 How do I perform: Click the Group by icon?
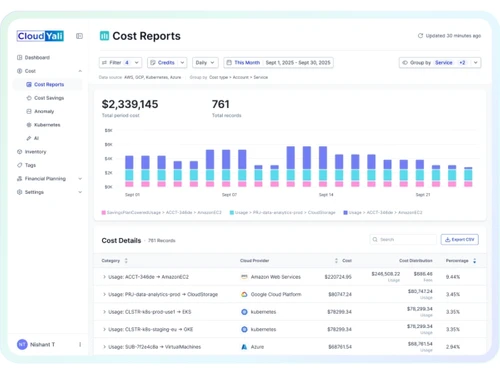(405, 63)
